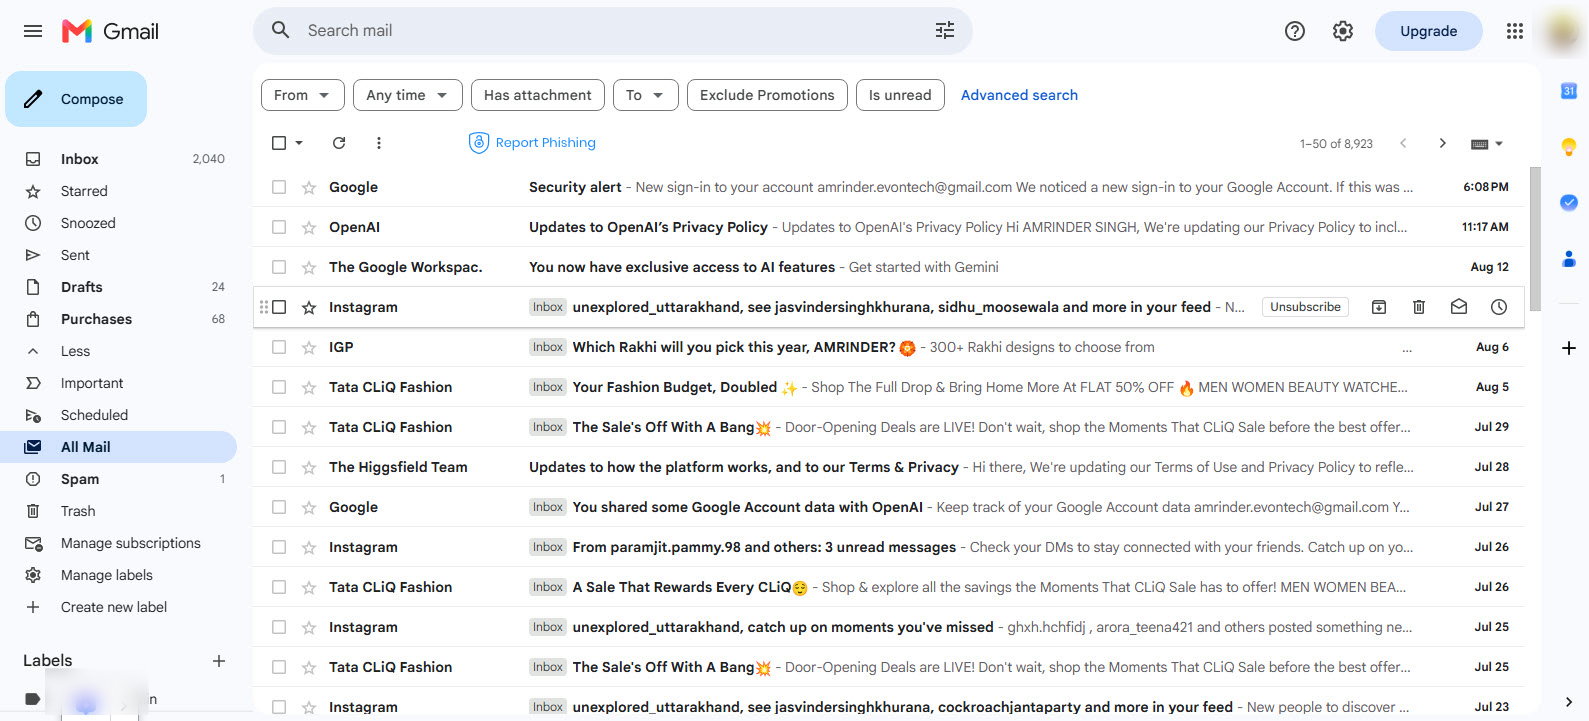The image size is (1589, 721).
Task: Select the Your Fashion Budget, Doubled email checkbox
Action: coord(279,387)
